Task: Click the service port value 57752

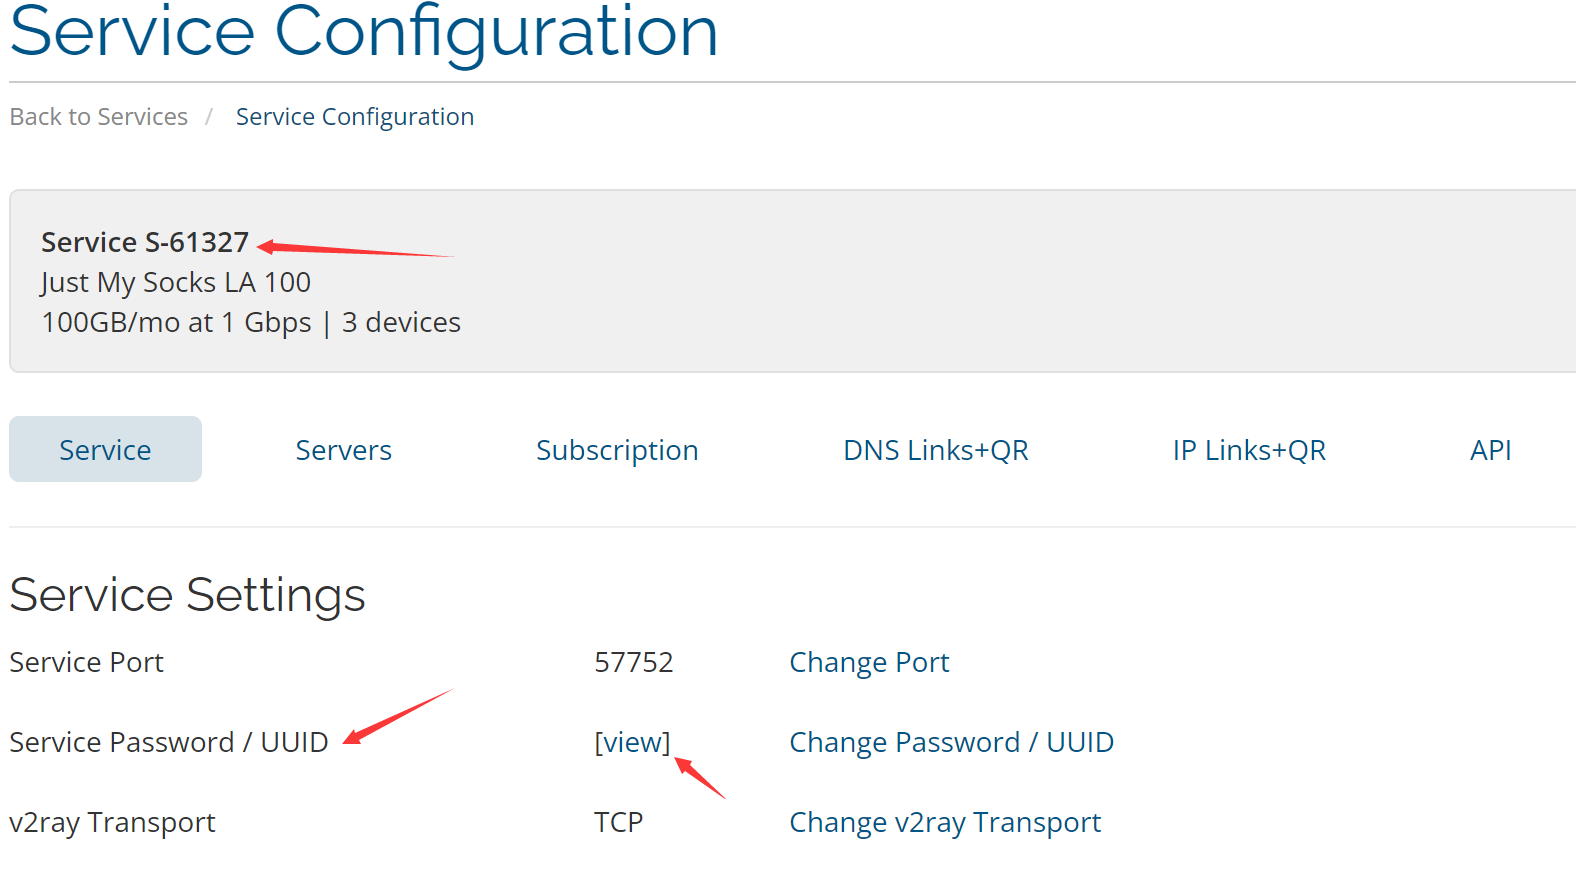Action: click(x=633, y=662)
